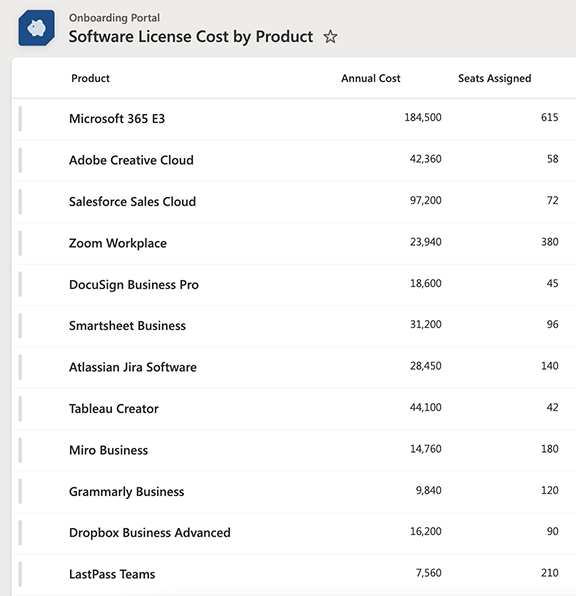Click the 90 seats assigned cell

point(552,531)
